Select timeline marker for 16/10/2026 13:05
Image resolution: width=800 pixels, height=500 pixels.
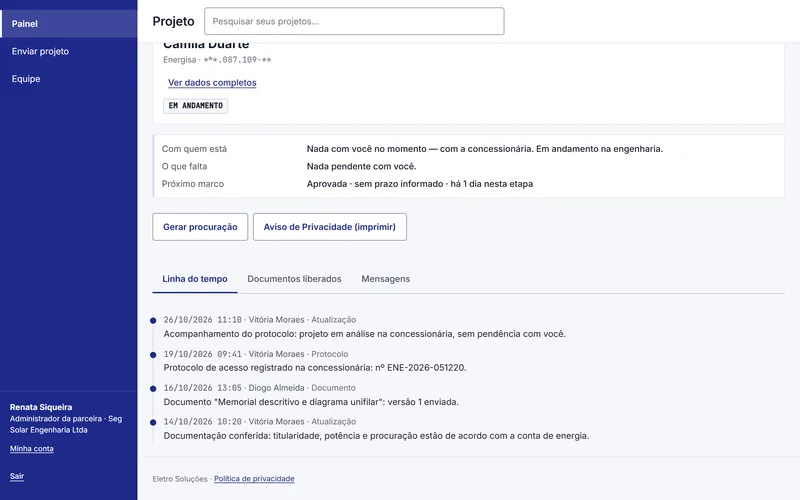153,388
